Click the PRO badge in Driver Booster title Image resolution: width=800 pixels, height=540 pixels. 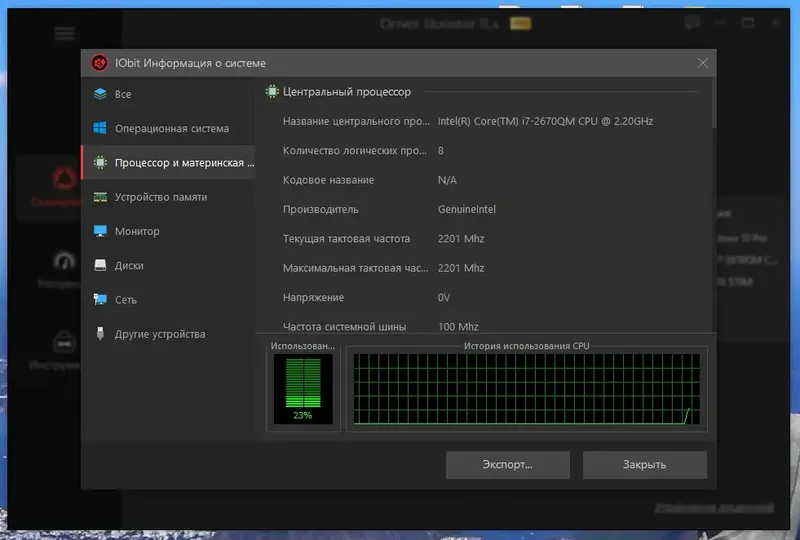[x=520, y=23]
